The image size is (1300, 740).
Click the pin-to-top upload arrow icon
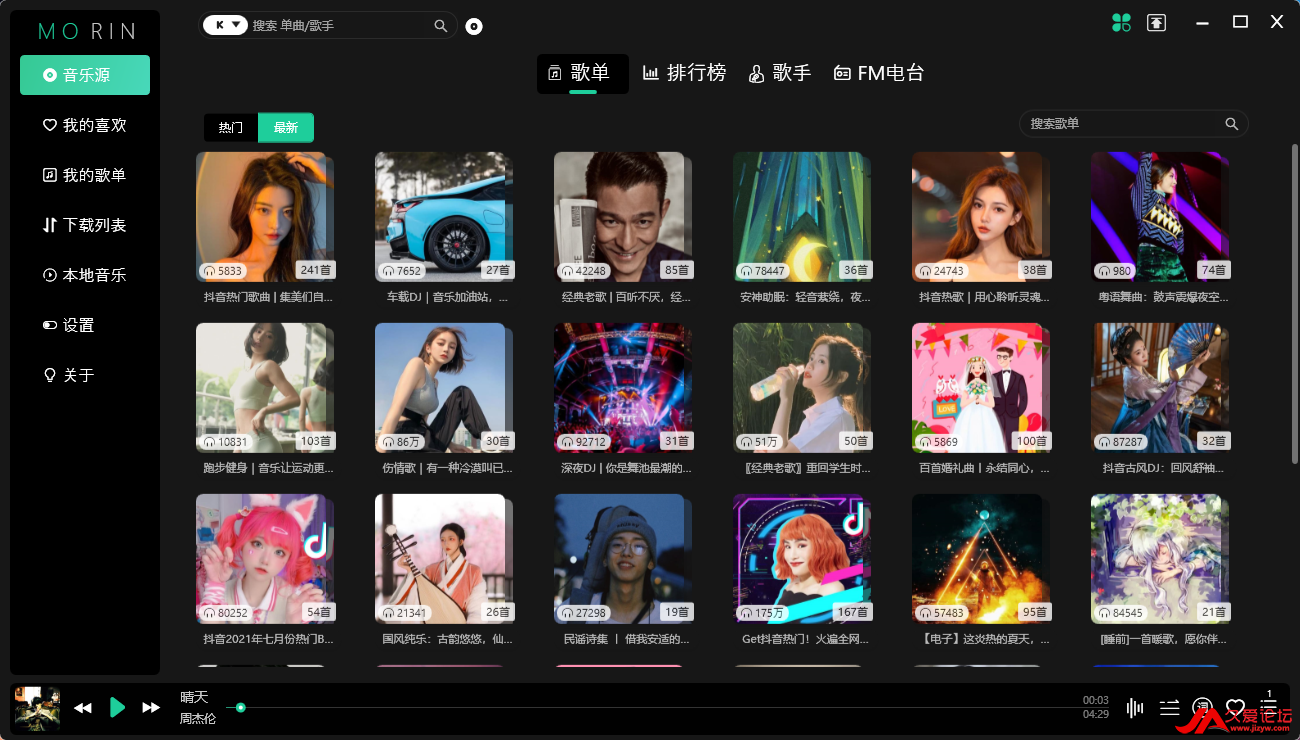click(1156, 22)
